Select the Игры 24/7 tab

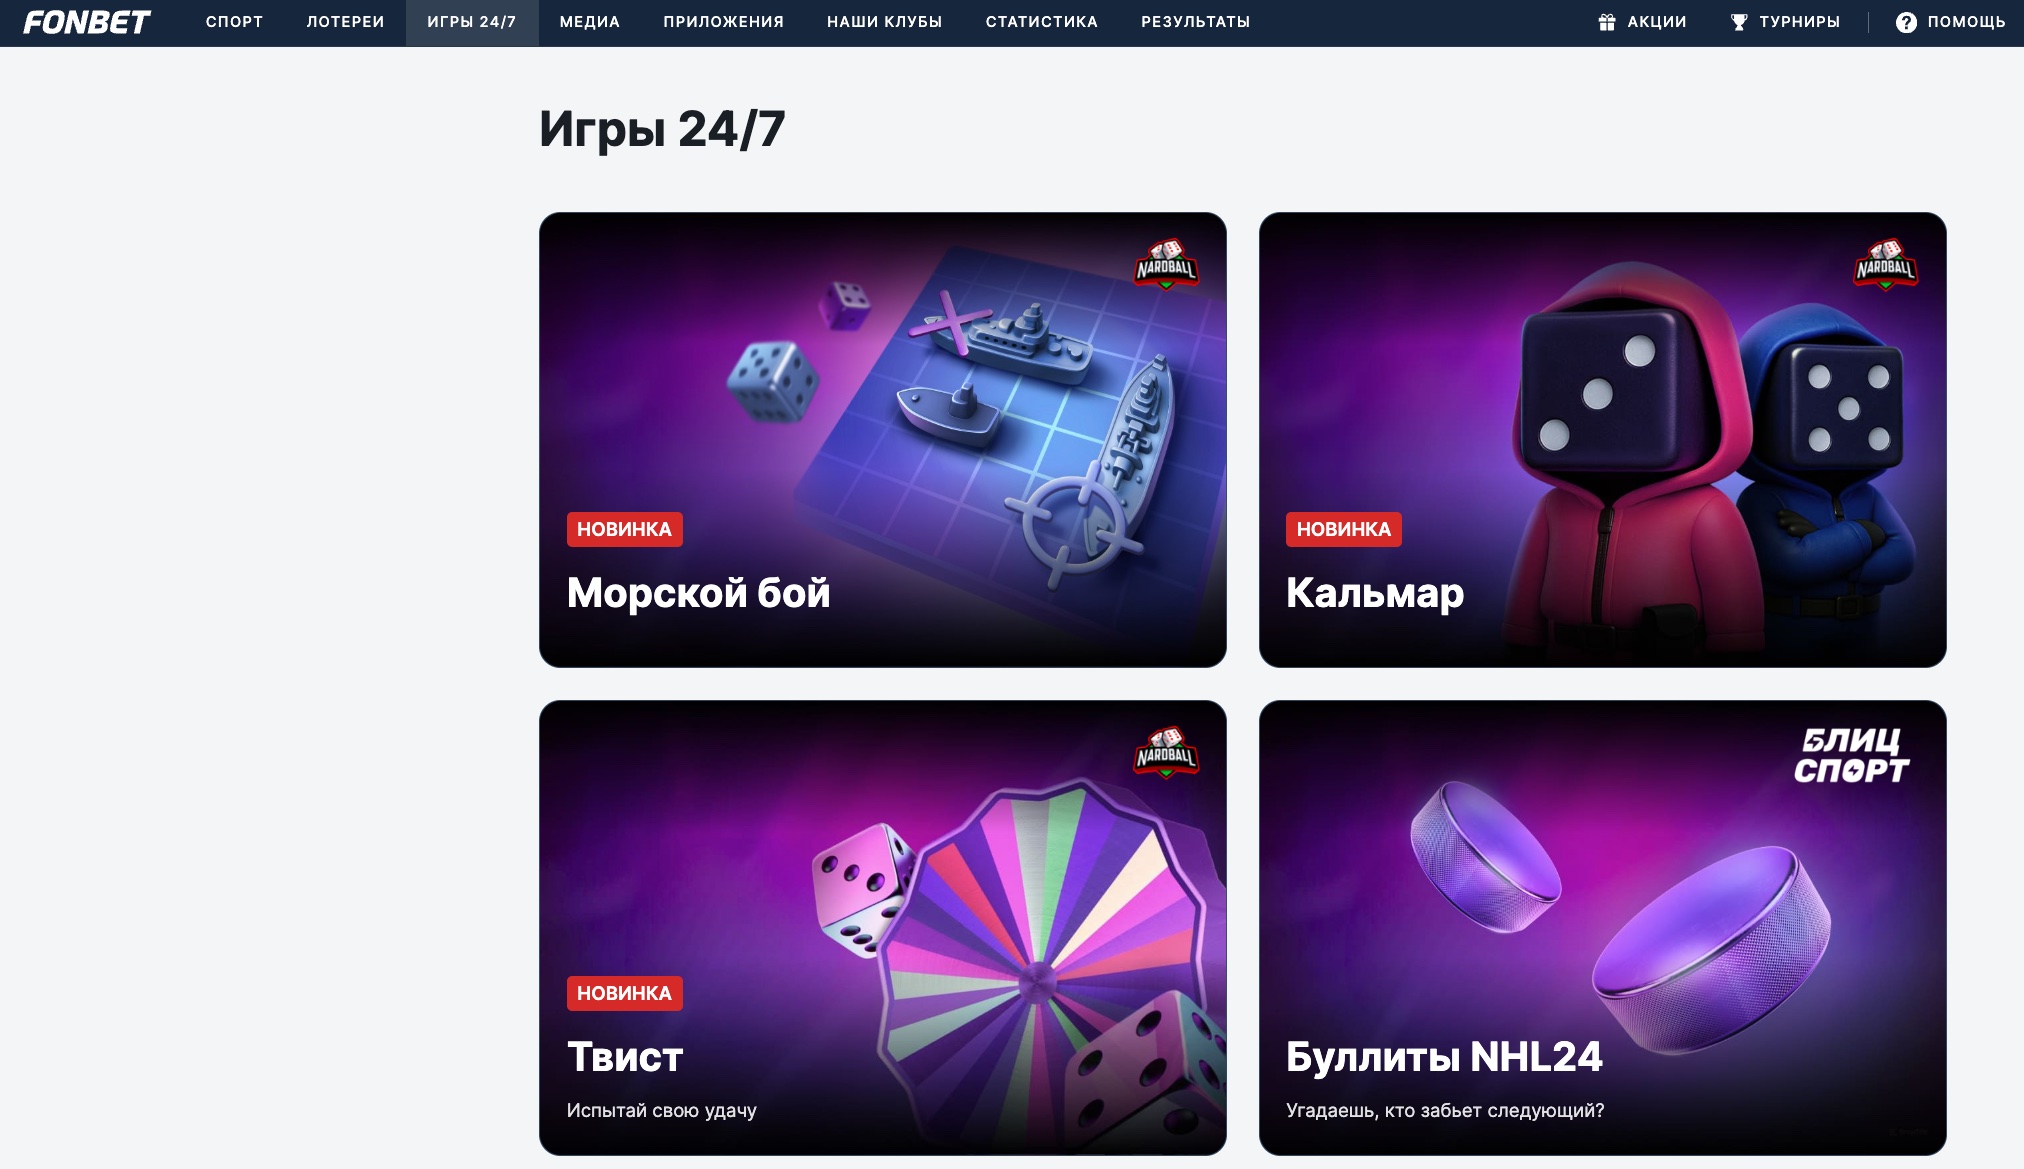click(x=472, y=22)
